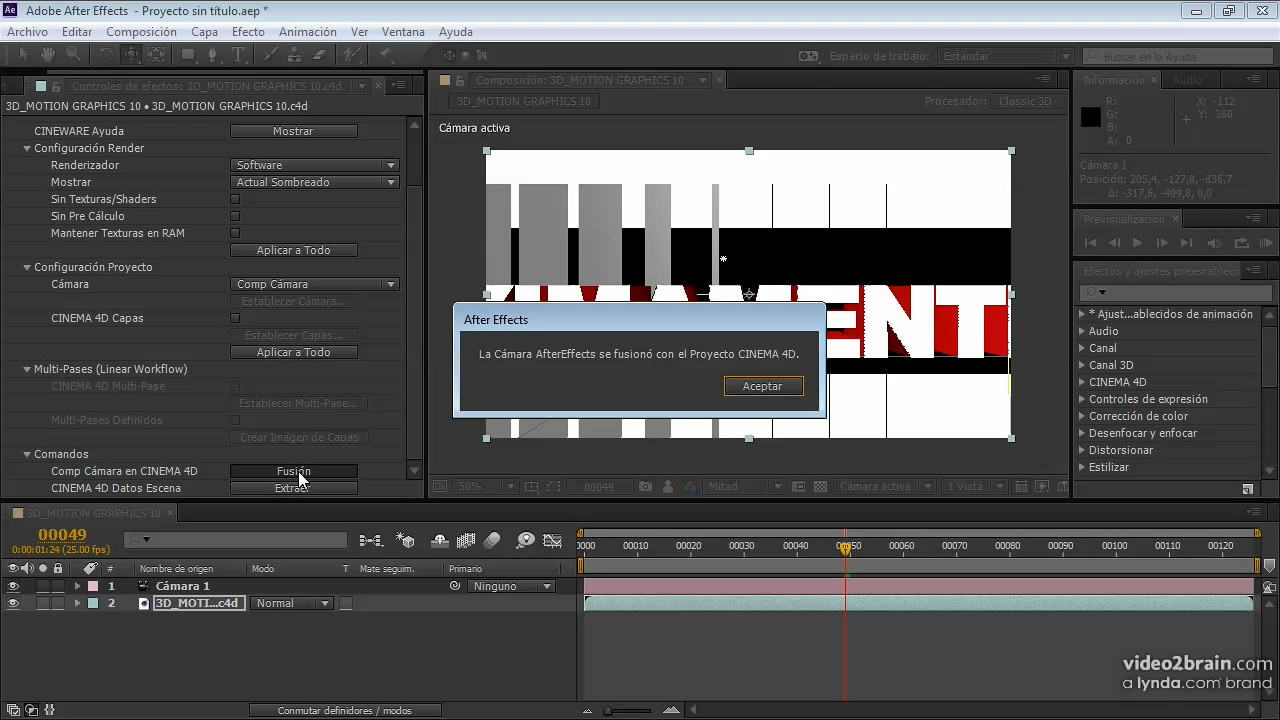Open the Graph Editor

552,541
